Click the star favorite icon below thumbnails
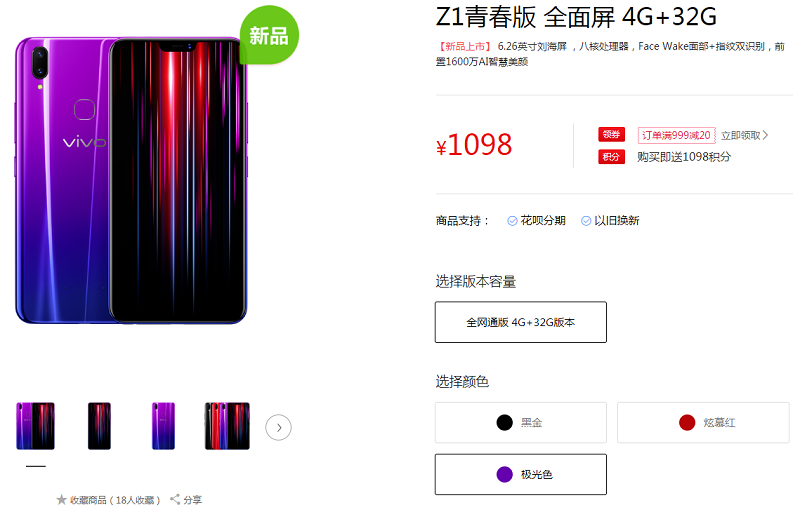The width and height of the screenshot is (800, 506). (62, 499)
